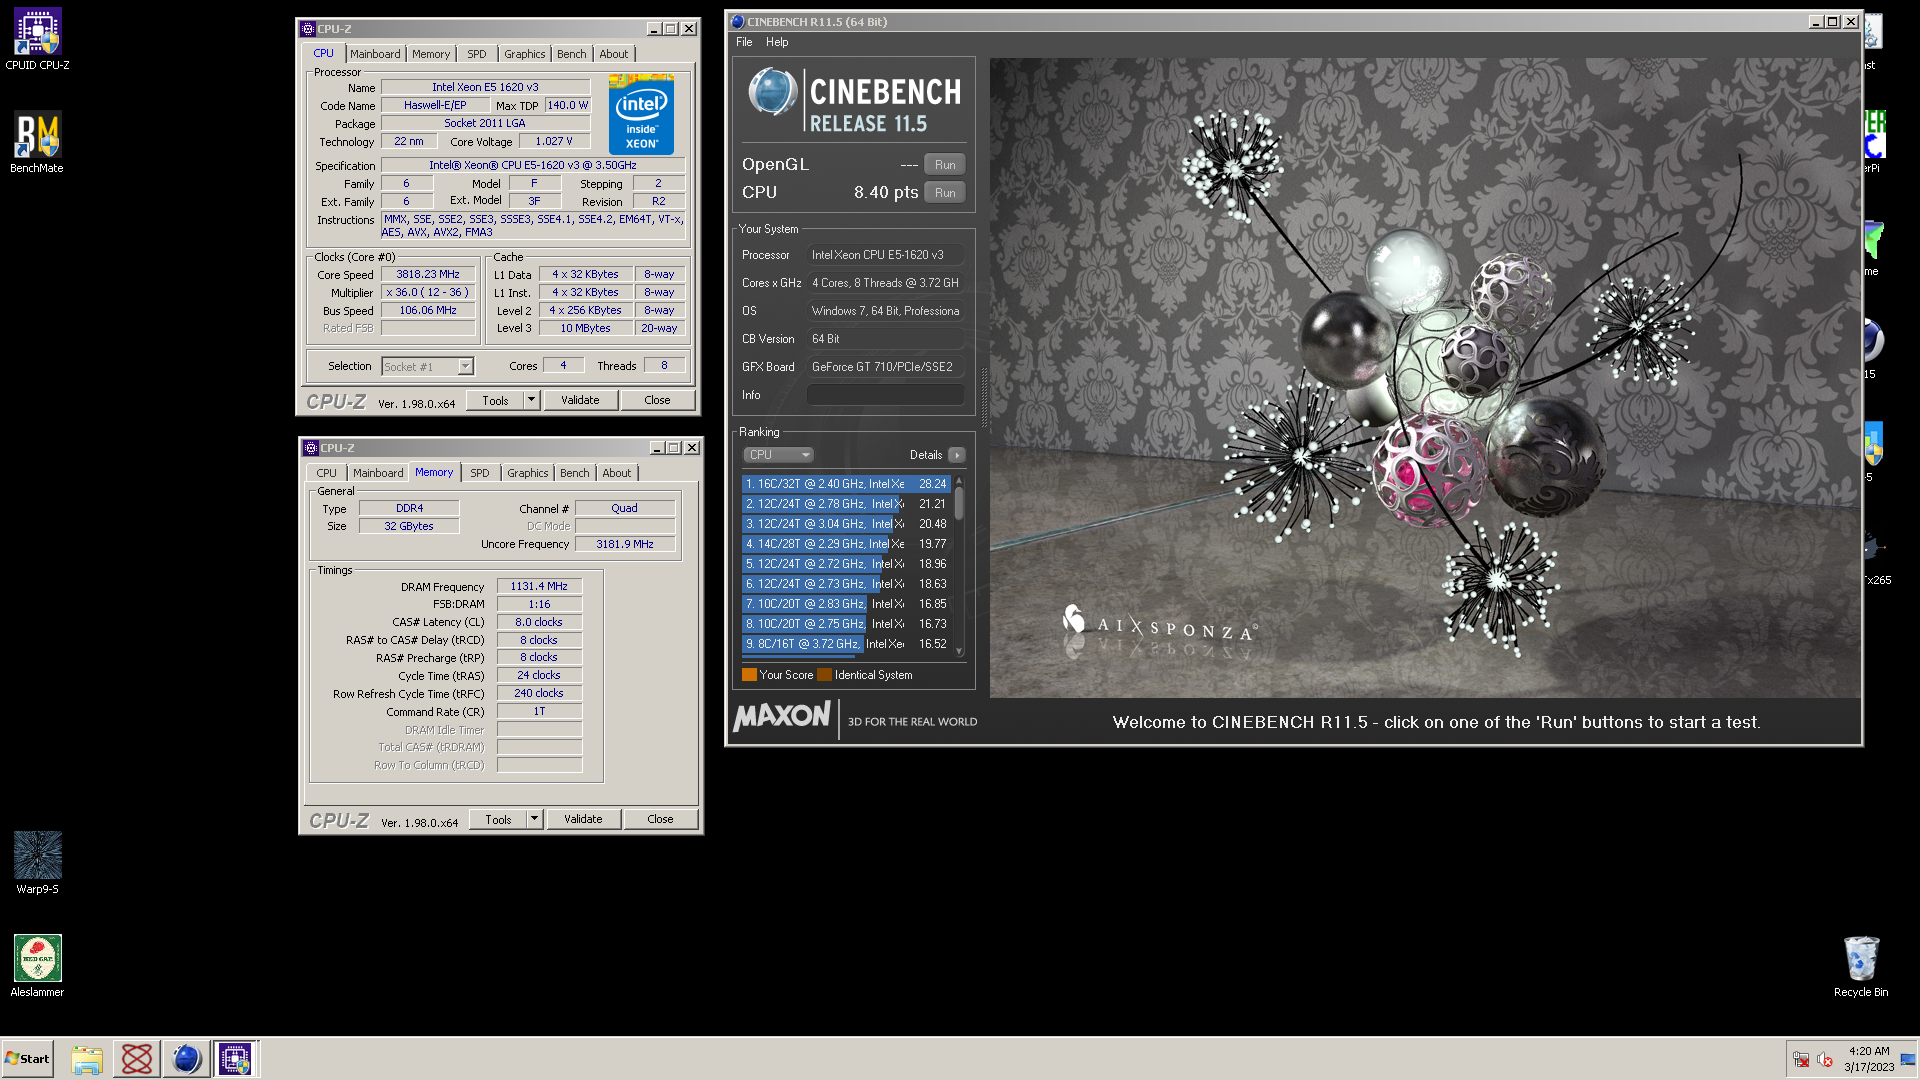Open the Start menu
This screenshot has height=1080, width=1920.
(x=27, y=1059)
